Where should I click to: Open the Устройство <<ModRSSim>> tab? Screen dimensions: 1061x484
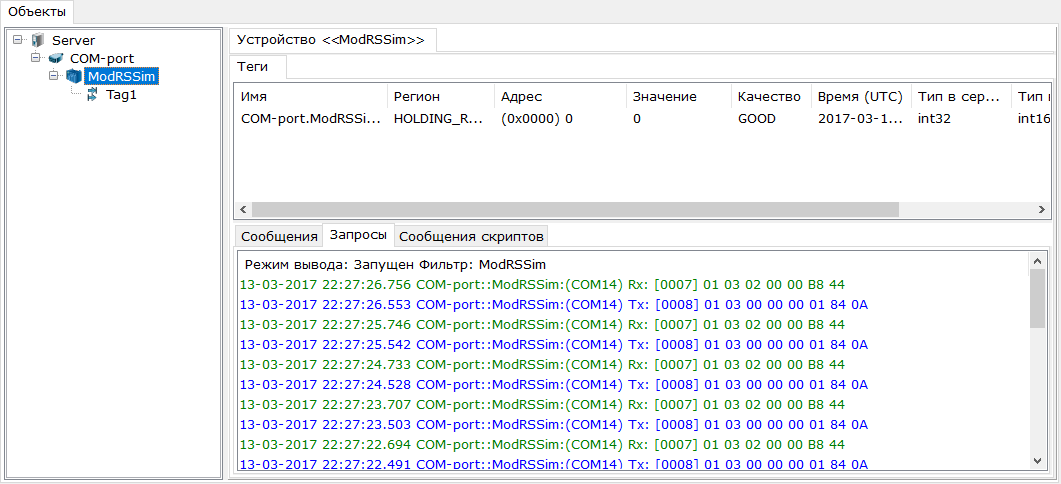332,40
